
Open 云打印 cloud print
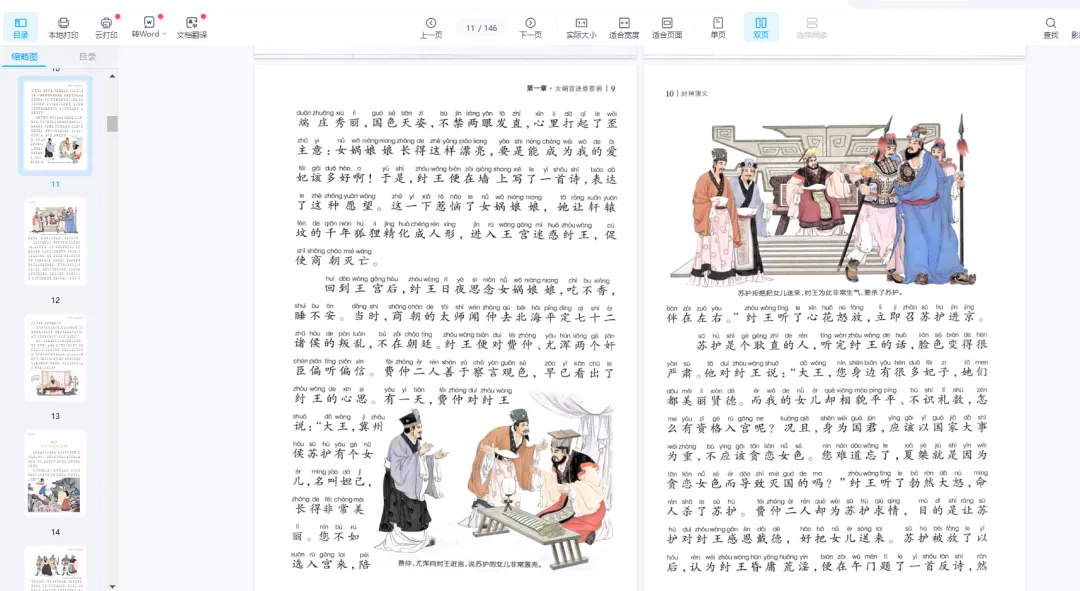[x=106, y=28]
